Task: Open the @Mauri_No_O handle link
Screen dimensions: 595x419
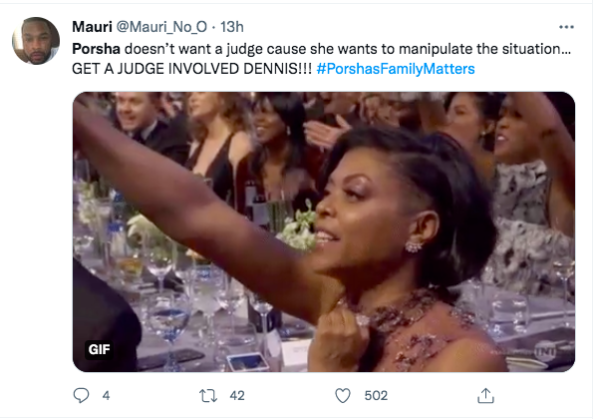Action: click(x=162, y=27)
